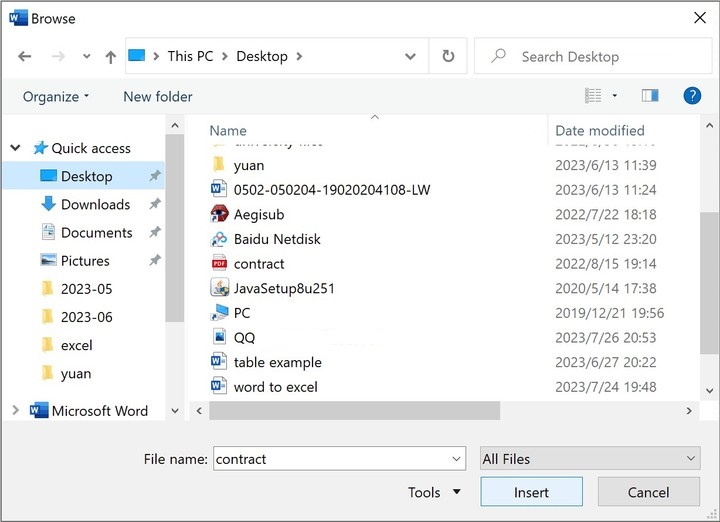Select the Baidu Netdisk shortcut

(x=277, y=239)
